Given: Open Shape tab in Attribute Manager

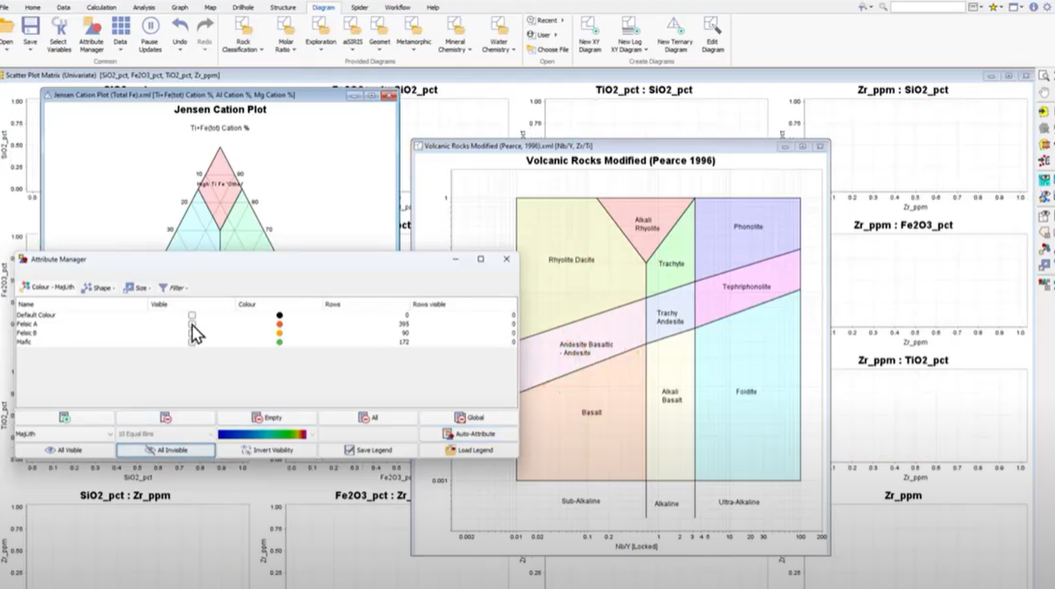Looking at the screenshot, I should tap(98, 287).
